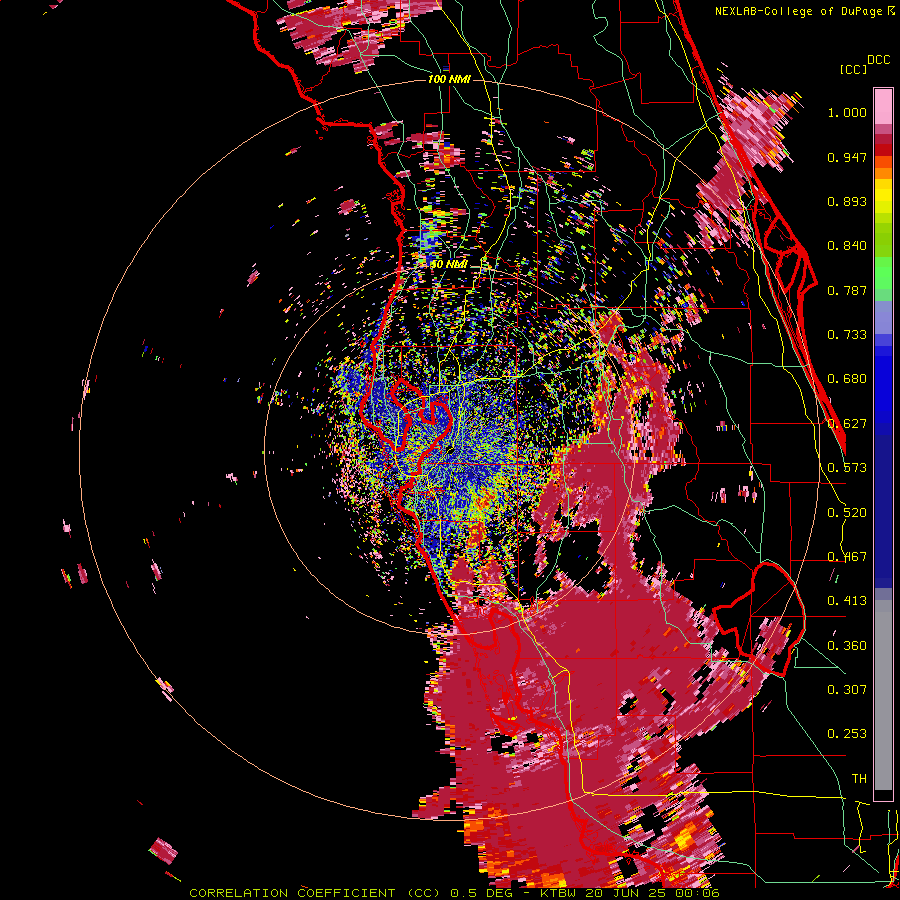Pick the yellow color bar segment

click(883, 197)
